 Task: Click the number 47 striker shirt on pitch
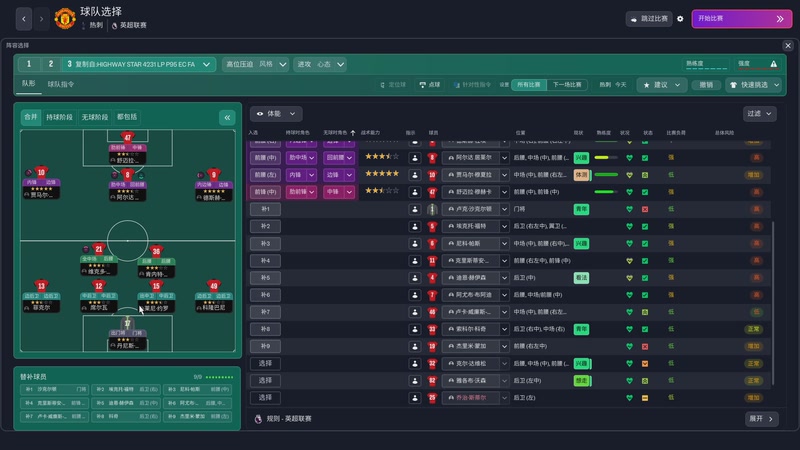pos(128,137)
